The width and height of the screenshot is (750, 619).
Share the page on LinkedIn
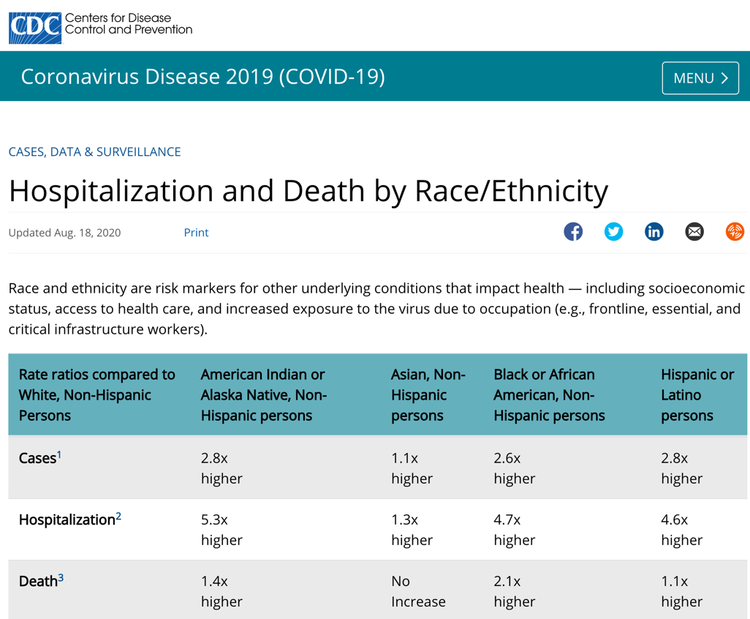pyautogui.click(x=654, y=232)
